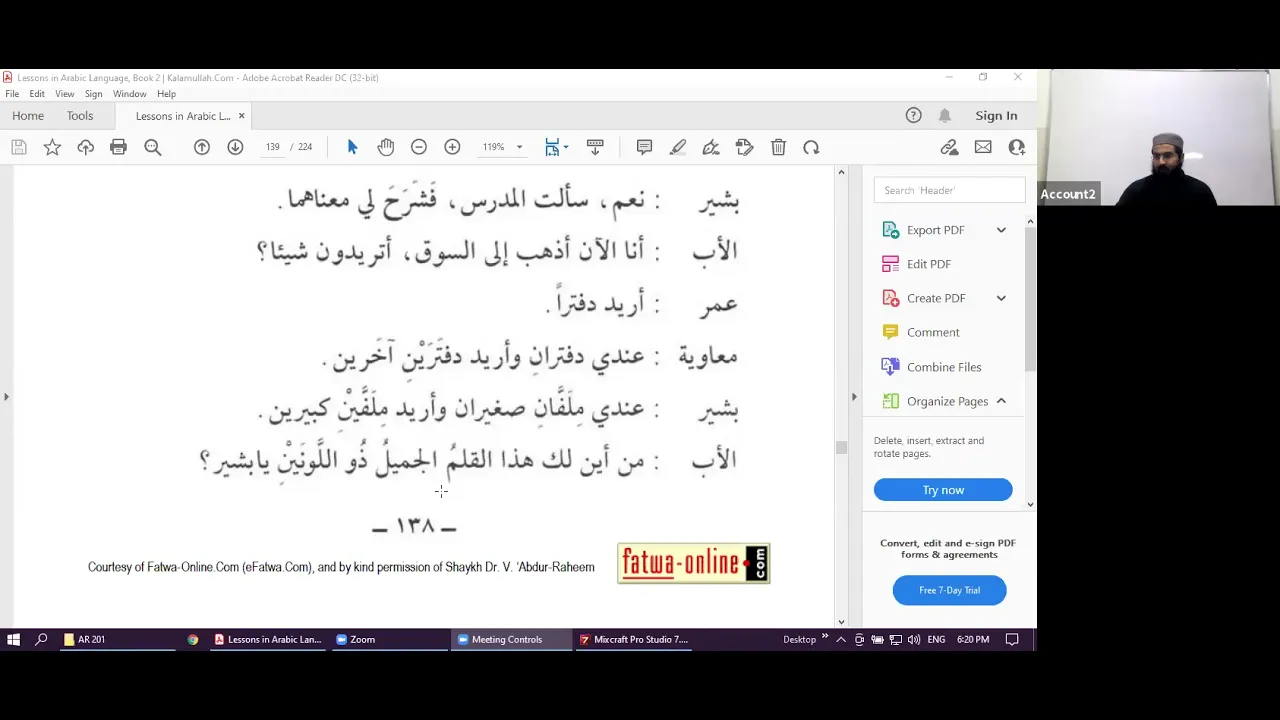Viewport: 1280px width, 720px height.
Task: Open the taskbar volume speaker icon
Action: pyautogui.click(x=913, y=639)
